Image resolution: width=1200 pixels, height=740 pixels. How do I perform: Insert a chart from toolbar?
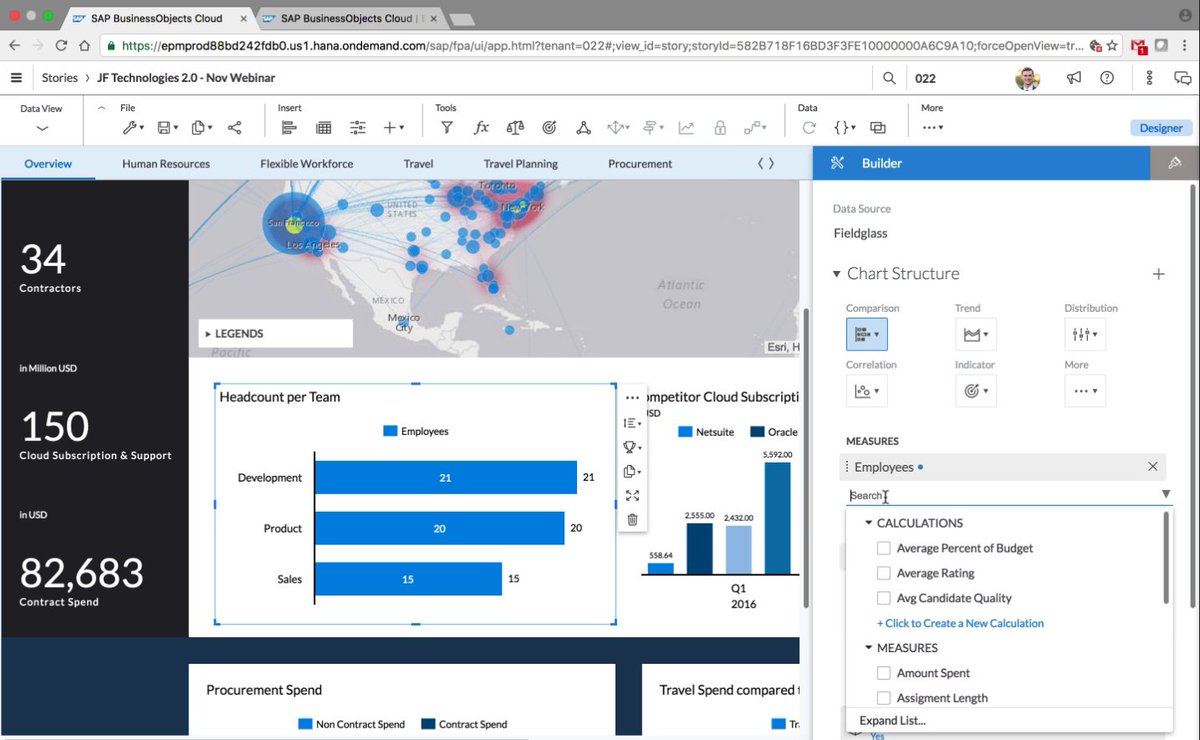click(289, 128)
